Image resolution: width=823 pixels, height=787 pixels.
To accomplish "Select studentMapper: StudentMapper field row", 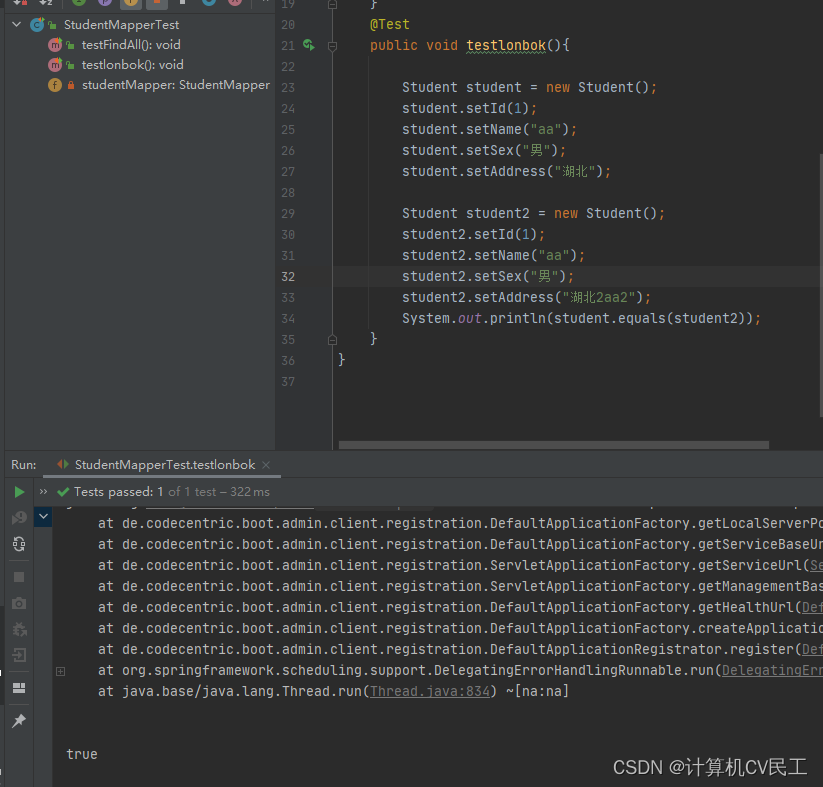I will click(x=176, y=85).
